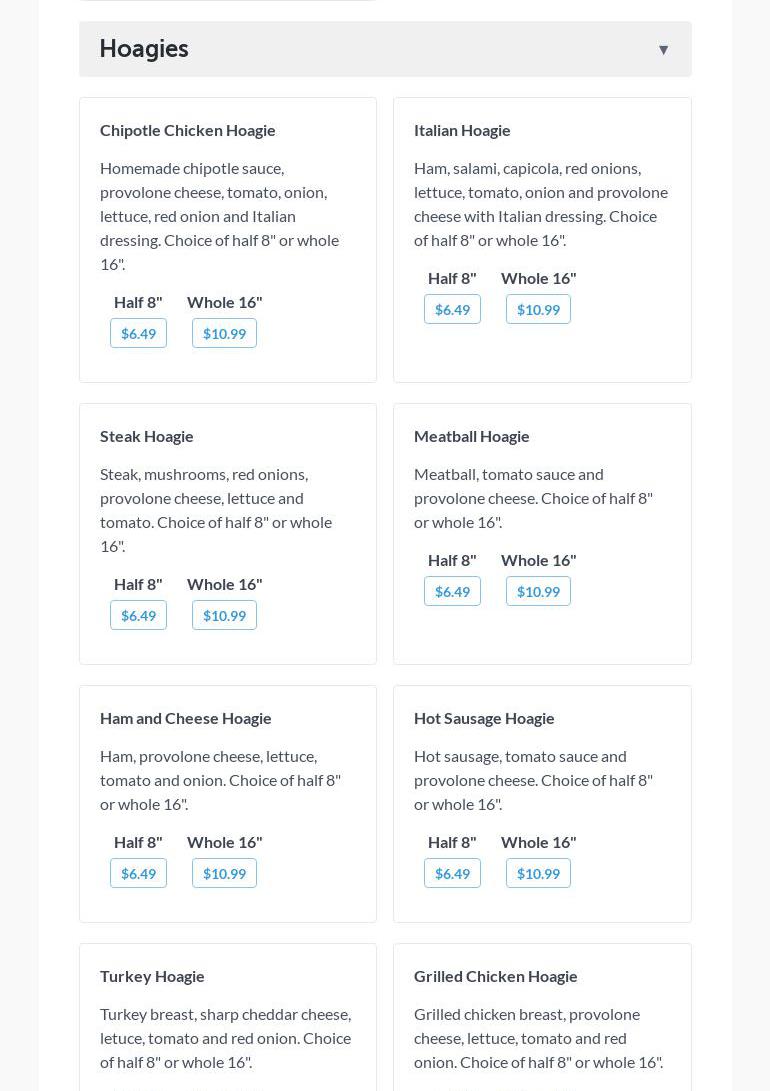Pick Meatball Hoagie half $6.49 button
Image resolution: width=770 pixels, height=1091 pixels.
click(452, 591)
